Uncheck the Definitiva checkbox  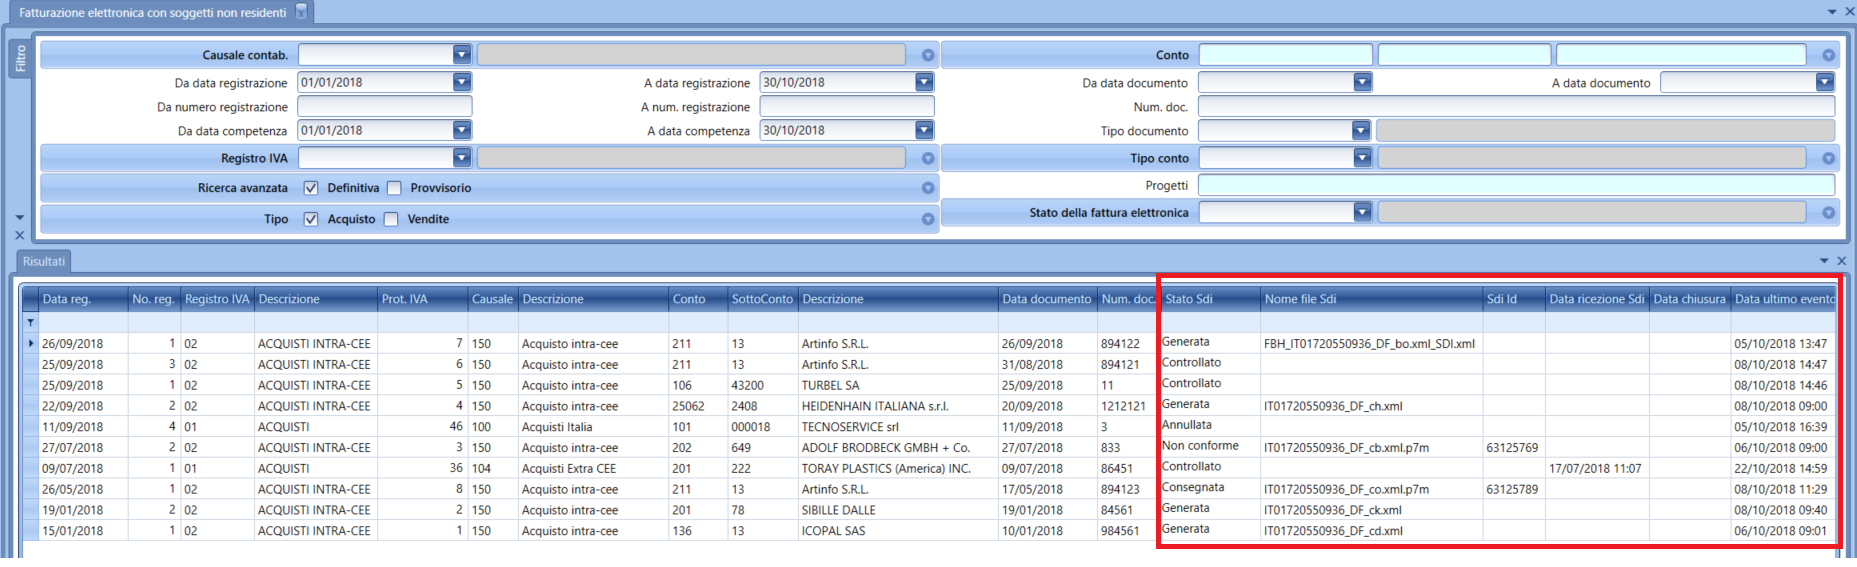click(311, 188)
